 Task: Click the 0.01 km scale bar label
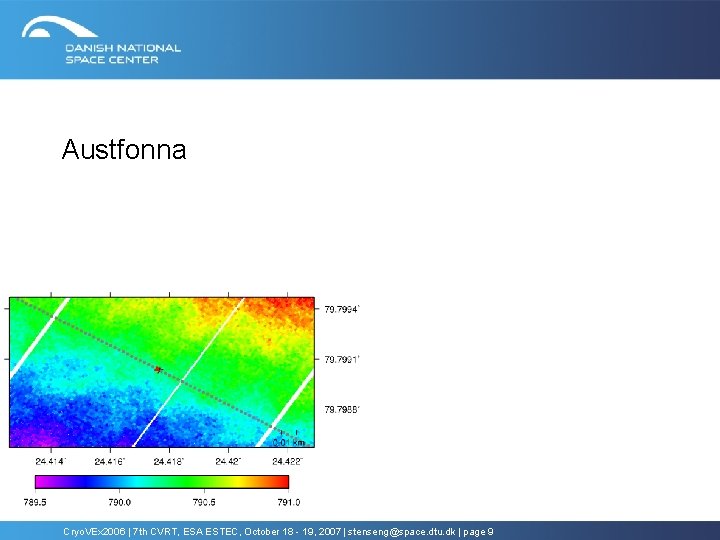click(289, 443)
